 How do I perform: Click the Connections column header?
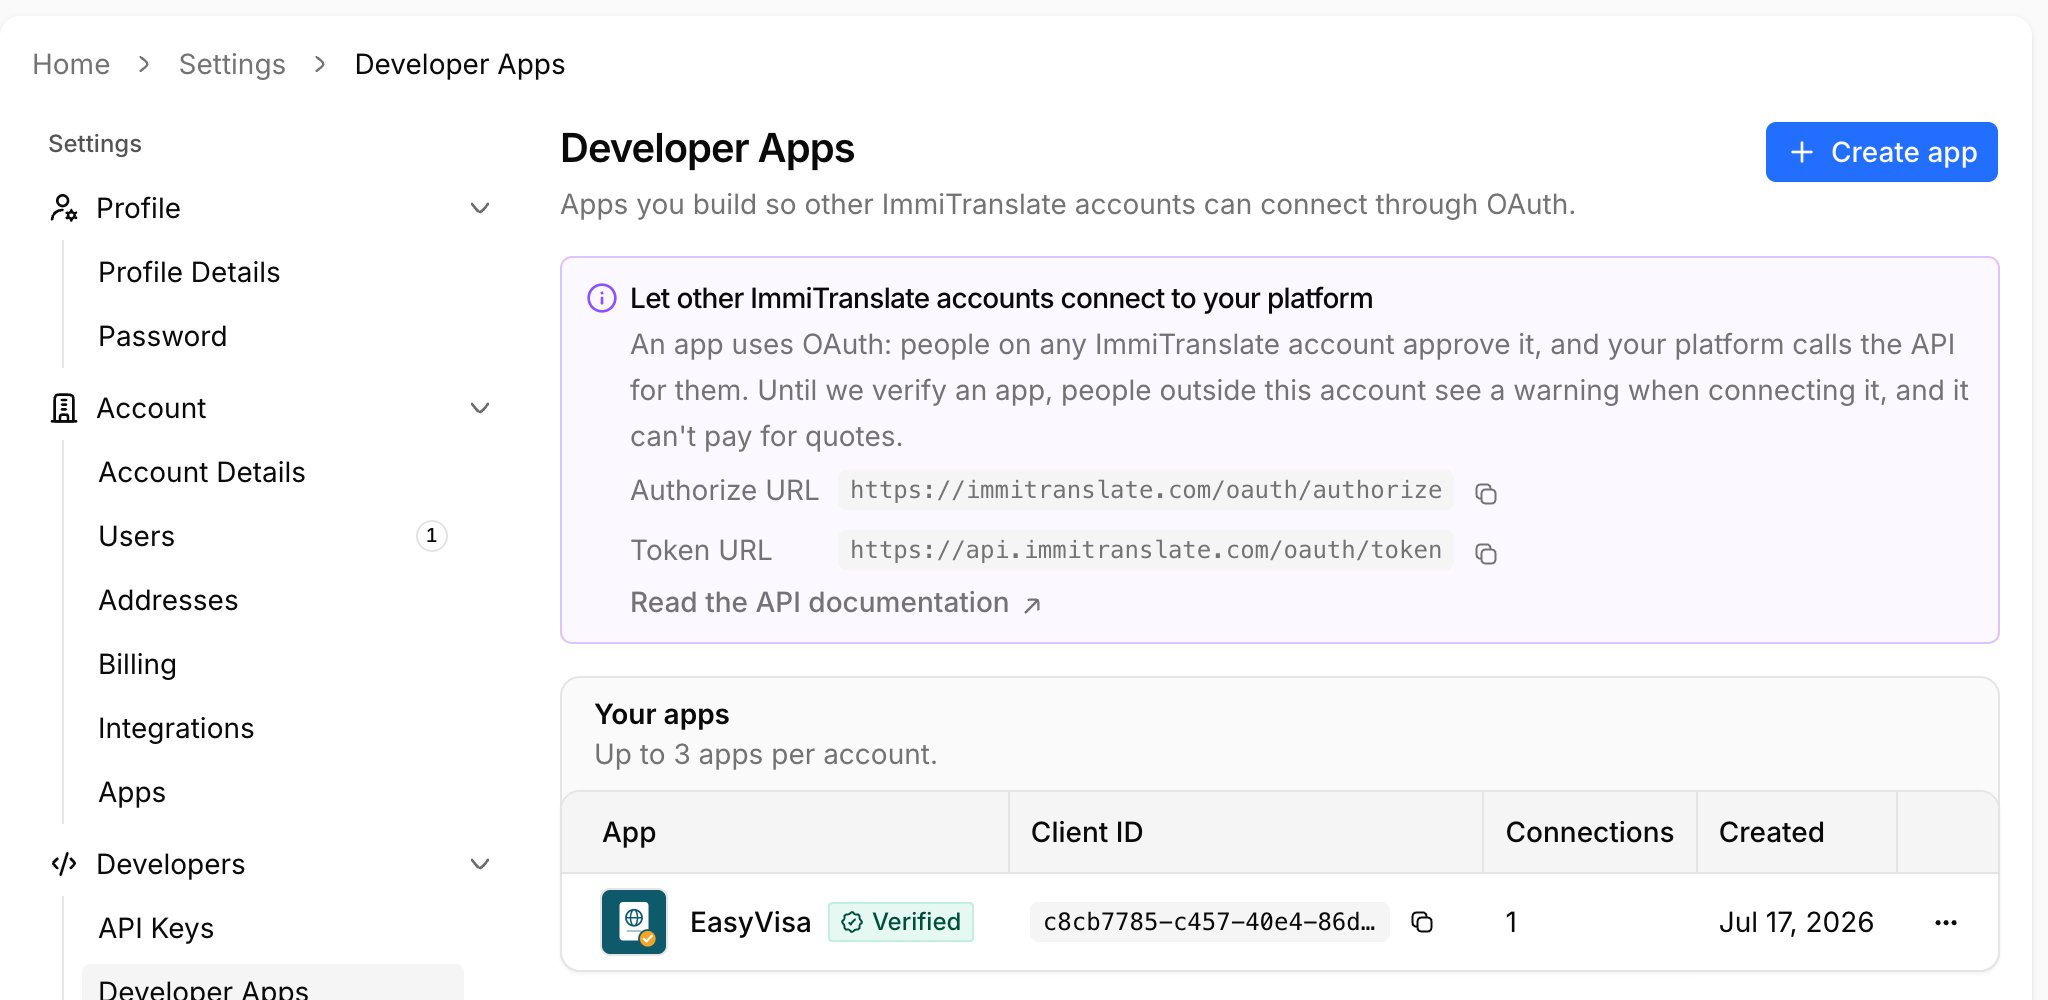click(x=1589, y=832)
